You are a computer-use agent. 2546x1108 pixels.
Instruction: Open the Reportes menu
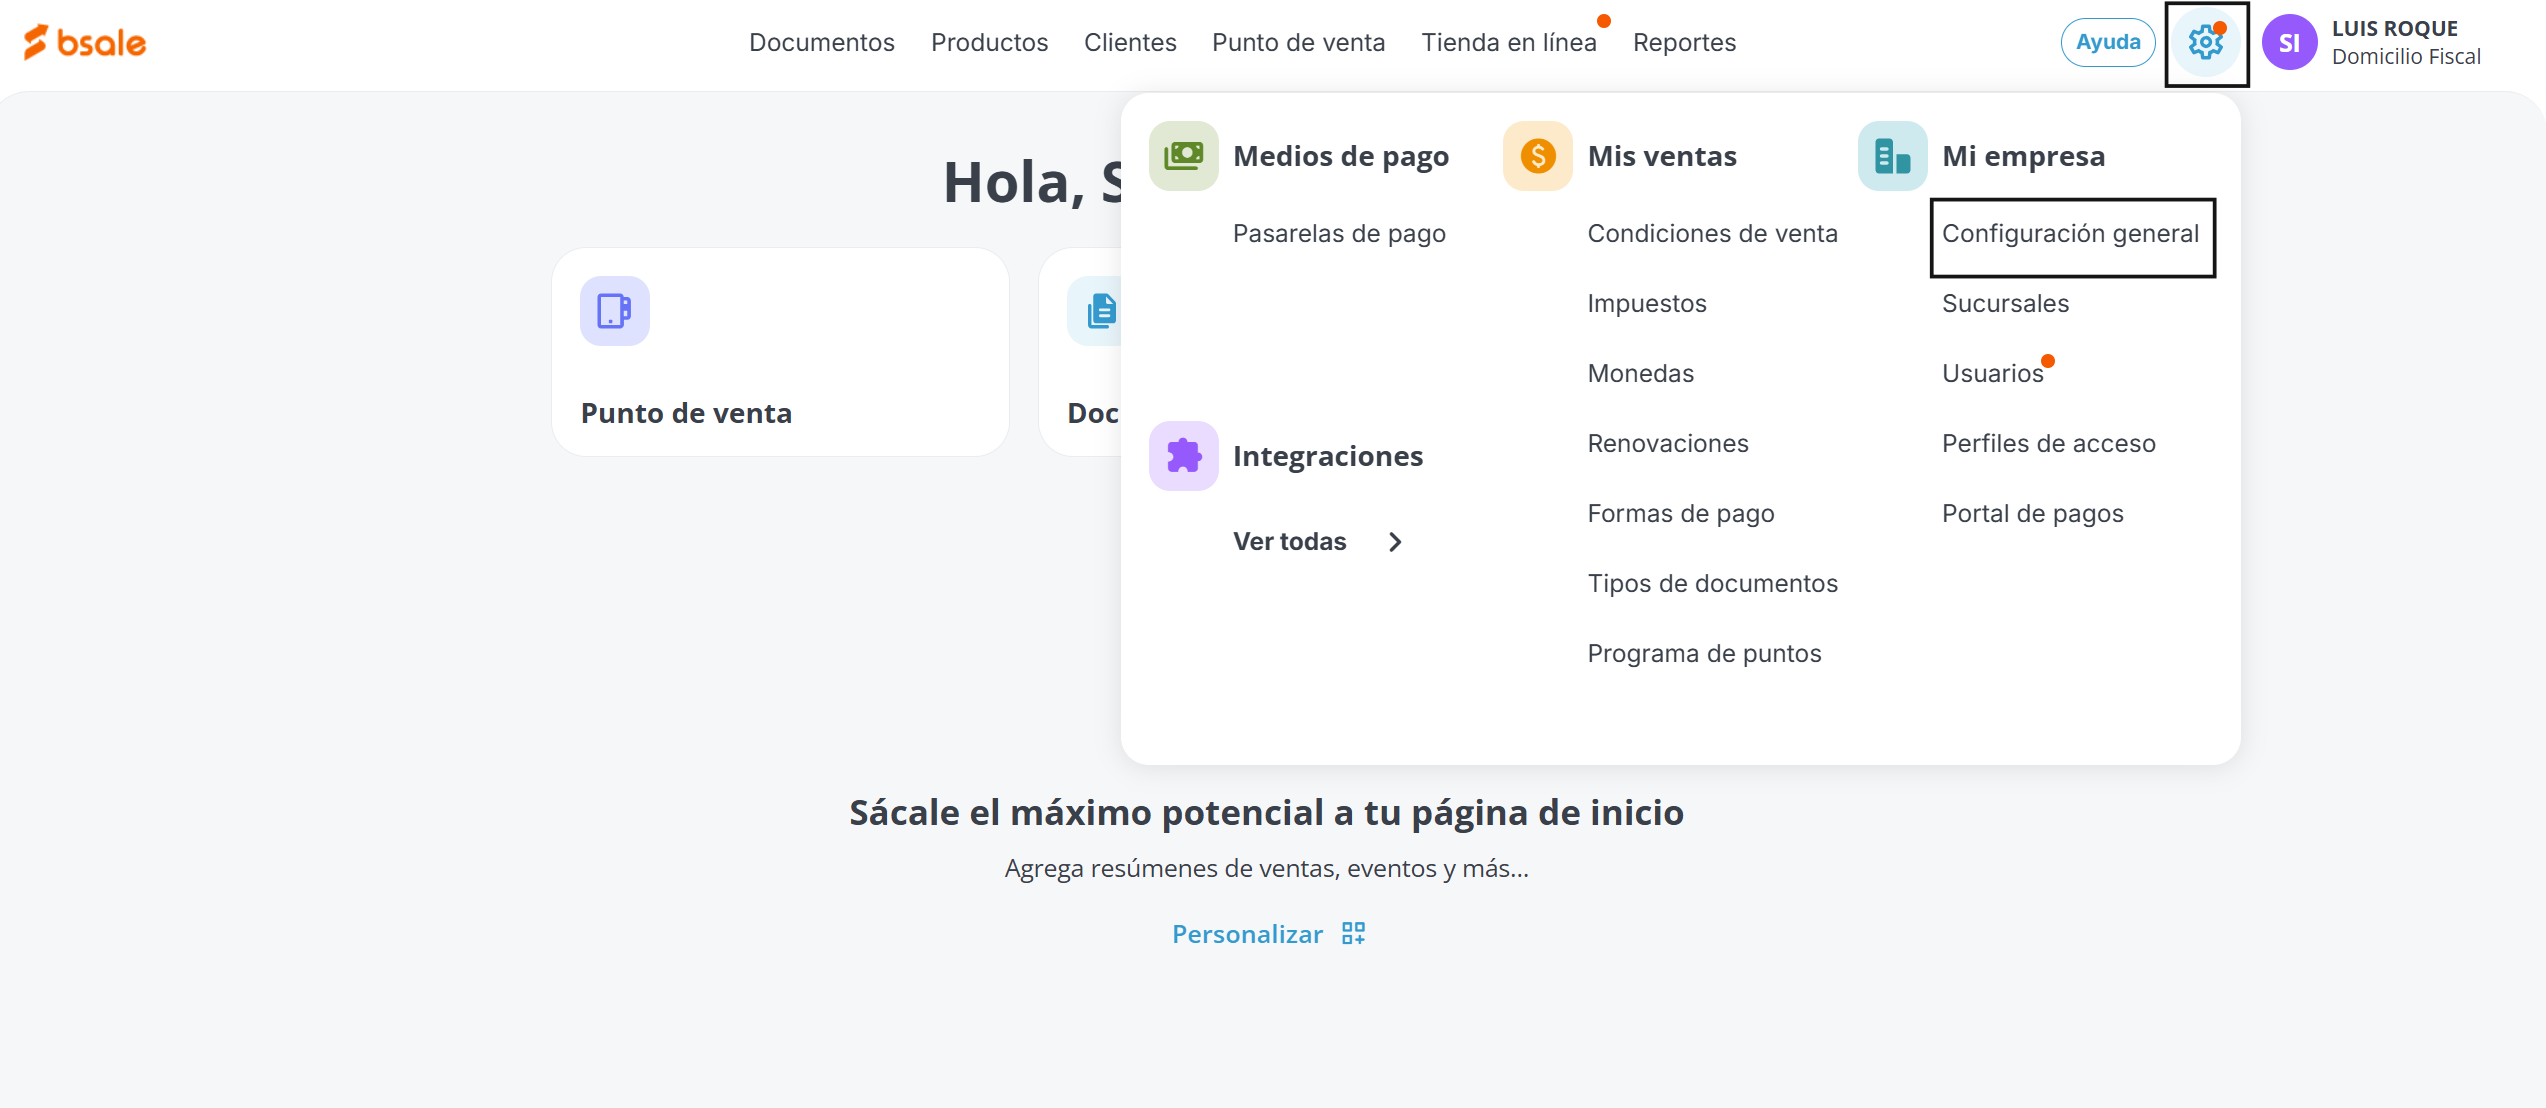coord(1684,43)
